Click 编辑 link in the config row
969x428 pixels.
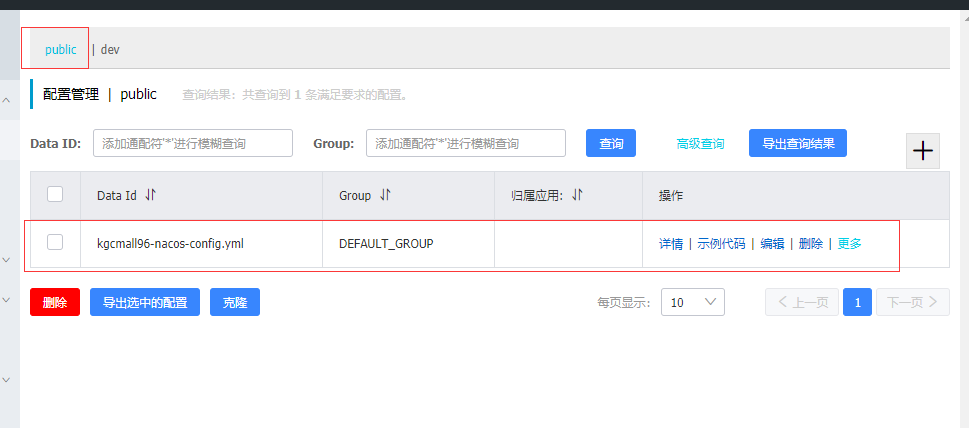tap(772, 244)
